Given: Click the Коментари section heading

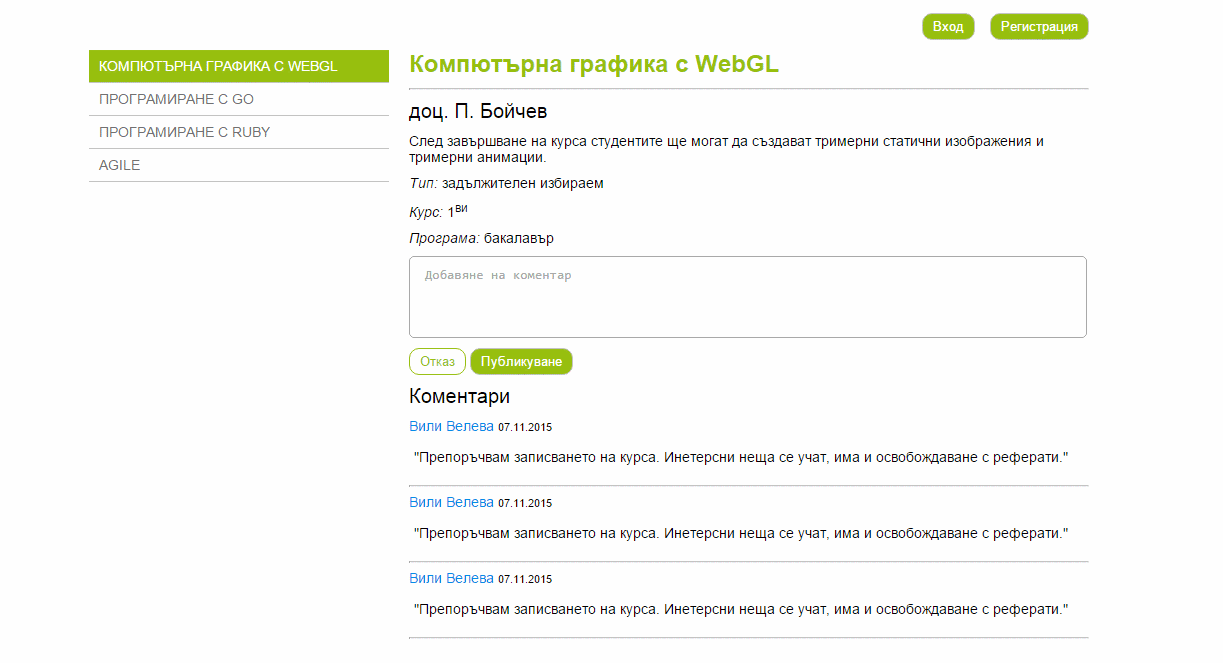Looking at the screenshot, I should 459,397.
